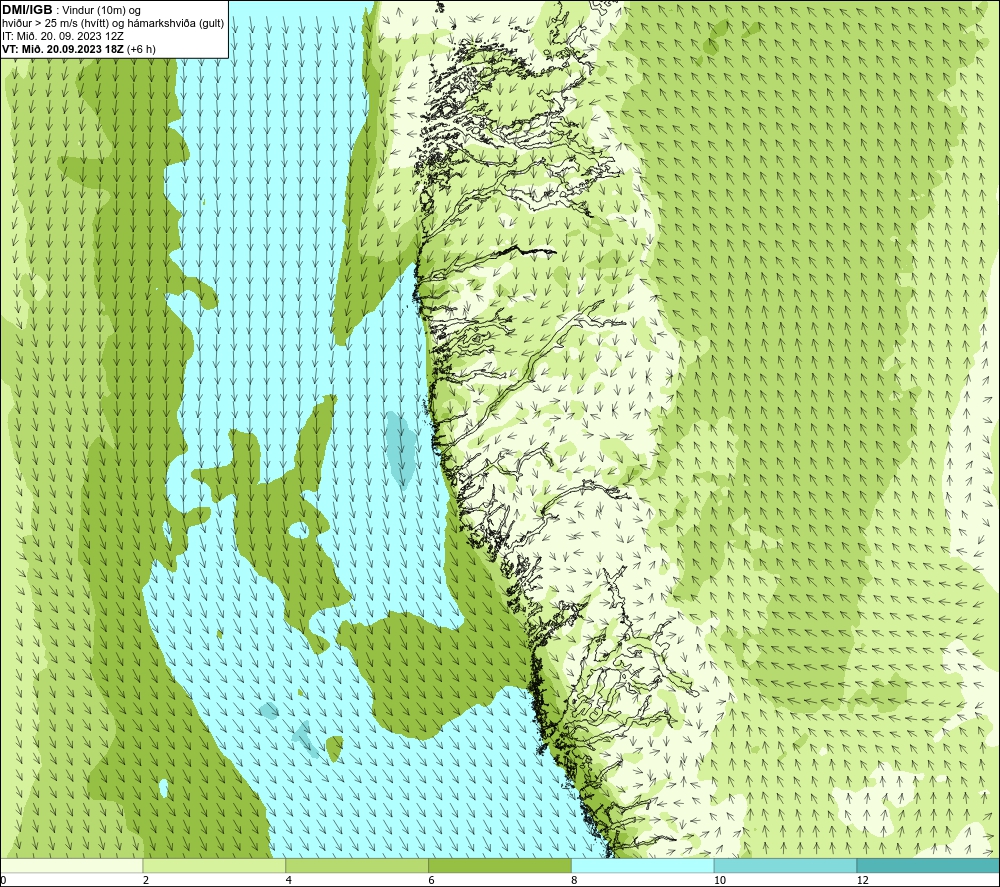Click the scale label '12'
Screen dimensions: 1000x887
(x=863, y=880)
